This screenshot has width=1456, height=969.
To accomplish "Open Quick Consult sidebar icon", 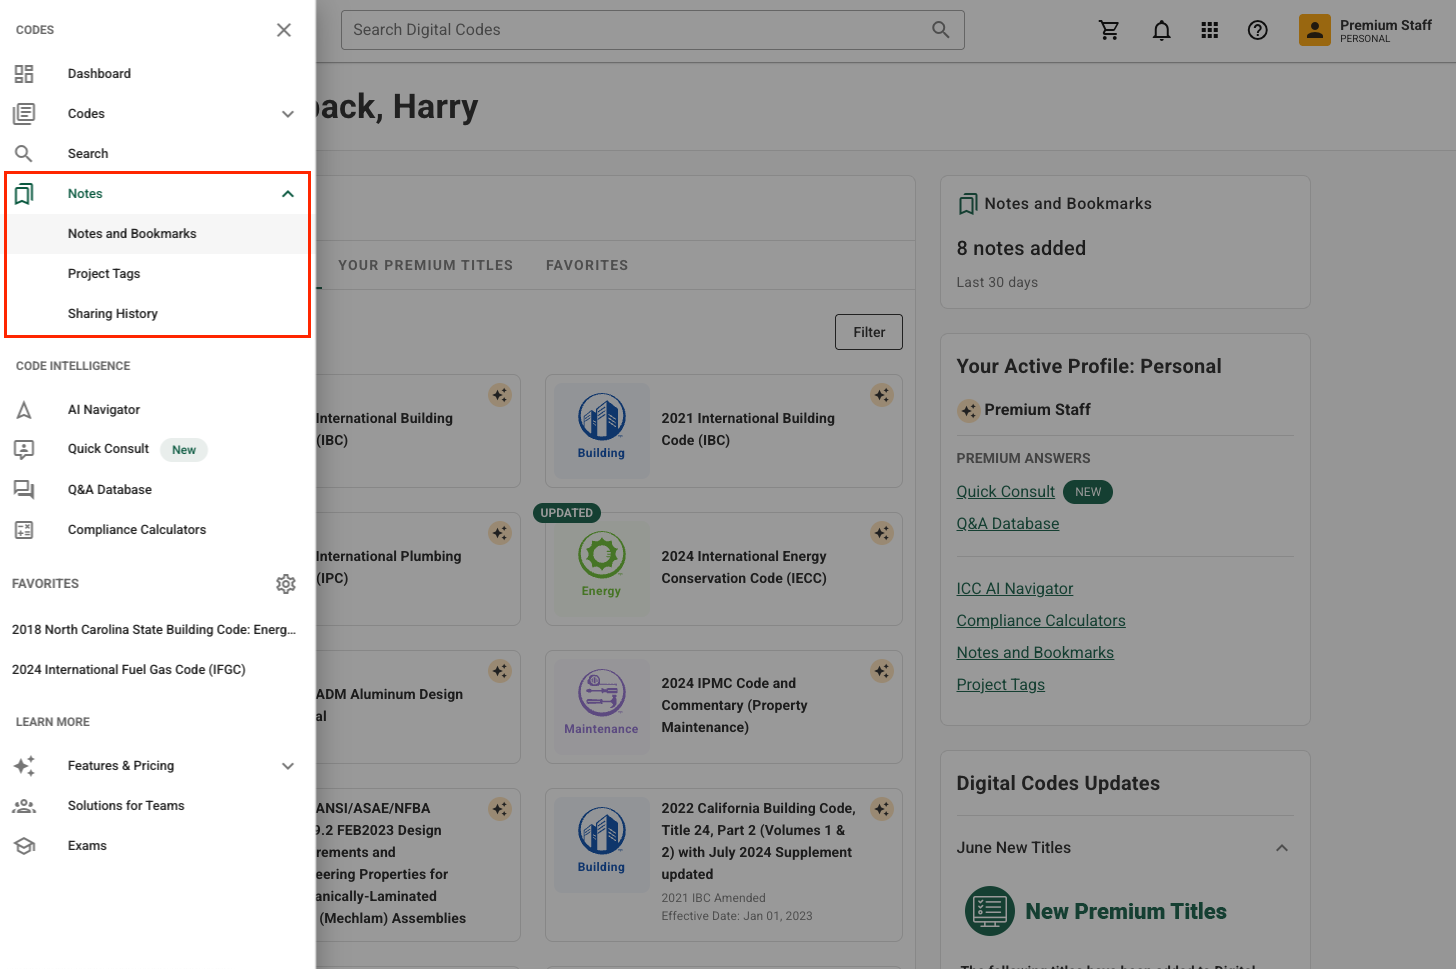I will coord(24,450).
